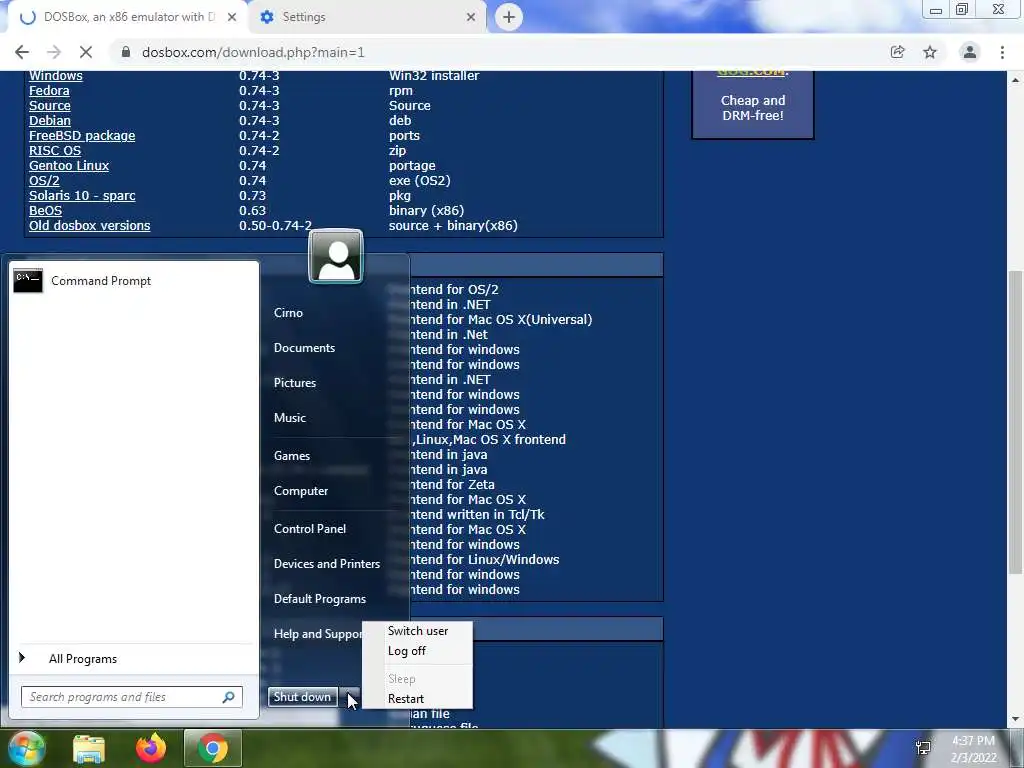Click the 'Win32 installer' cell
Viewport: 1024px width, 768px height.
click(x=434, y=76)
